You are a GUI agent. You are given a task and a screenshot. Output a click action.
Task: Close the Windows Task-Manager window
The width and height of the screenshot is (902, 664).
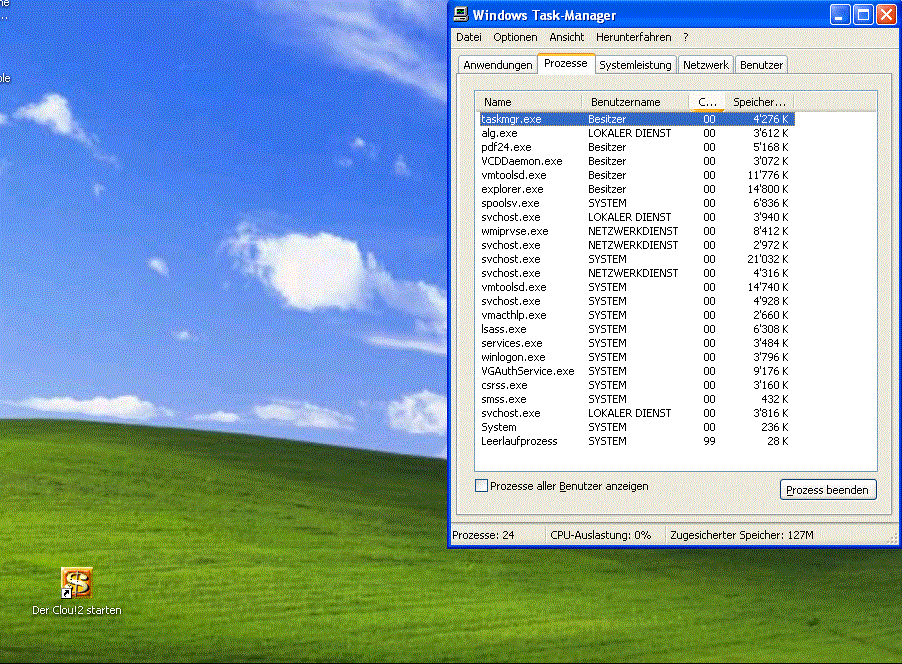[886, 15]
